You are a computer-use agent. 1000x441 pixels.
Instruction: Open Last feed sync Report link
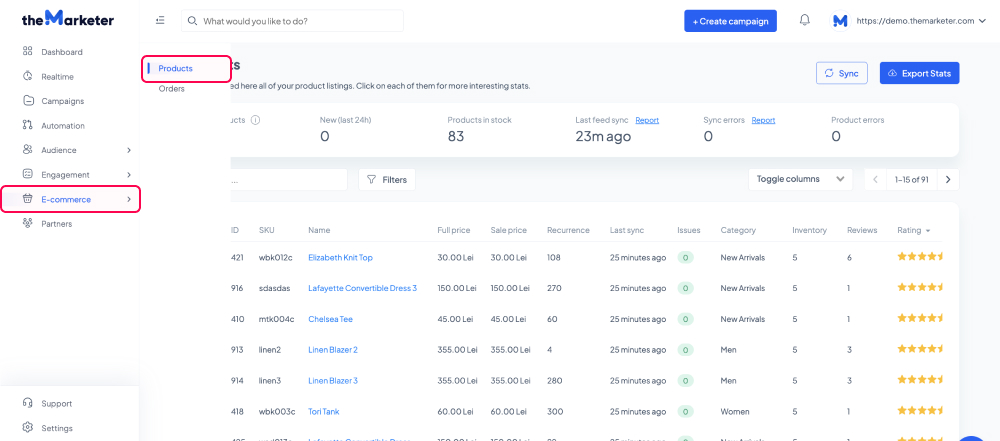click(x=647, y=120)
